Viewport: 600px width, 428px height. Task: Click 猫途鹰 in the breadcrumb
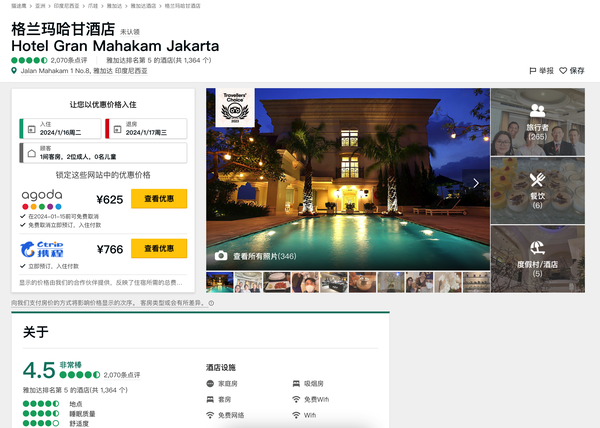pos(19,6)
